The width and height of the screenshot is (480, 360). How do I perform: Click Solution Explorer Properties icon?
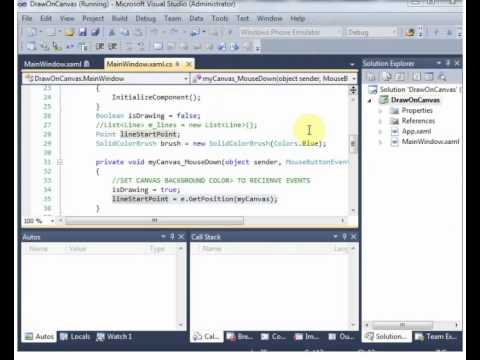point(372,77)
